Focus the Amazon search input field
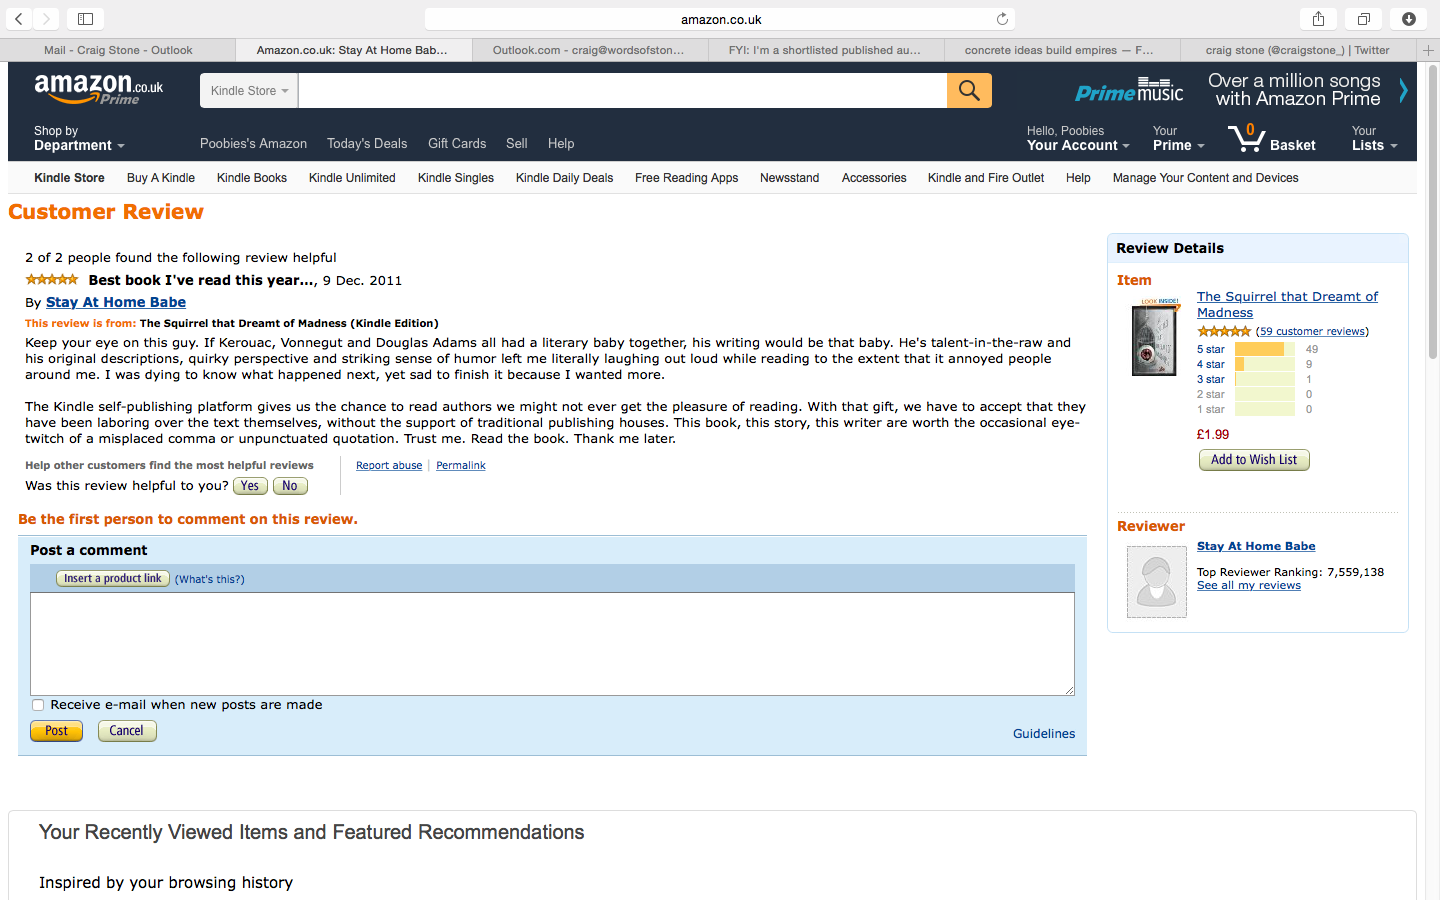Screen dimensions: 1440x900 tap(622, 90)
